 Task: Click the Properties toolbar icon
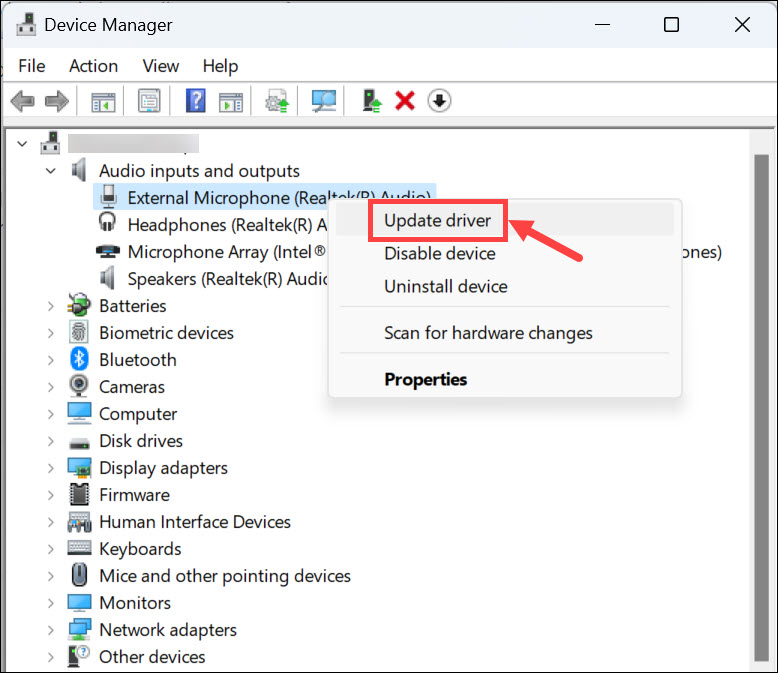coord(149,101)
